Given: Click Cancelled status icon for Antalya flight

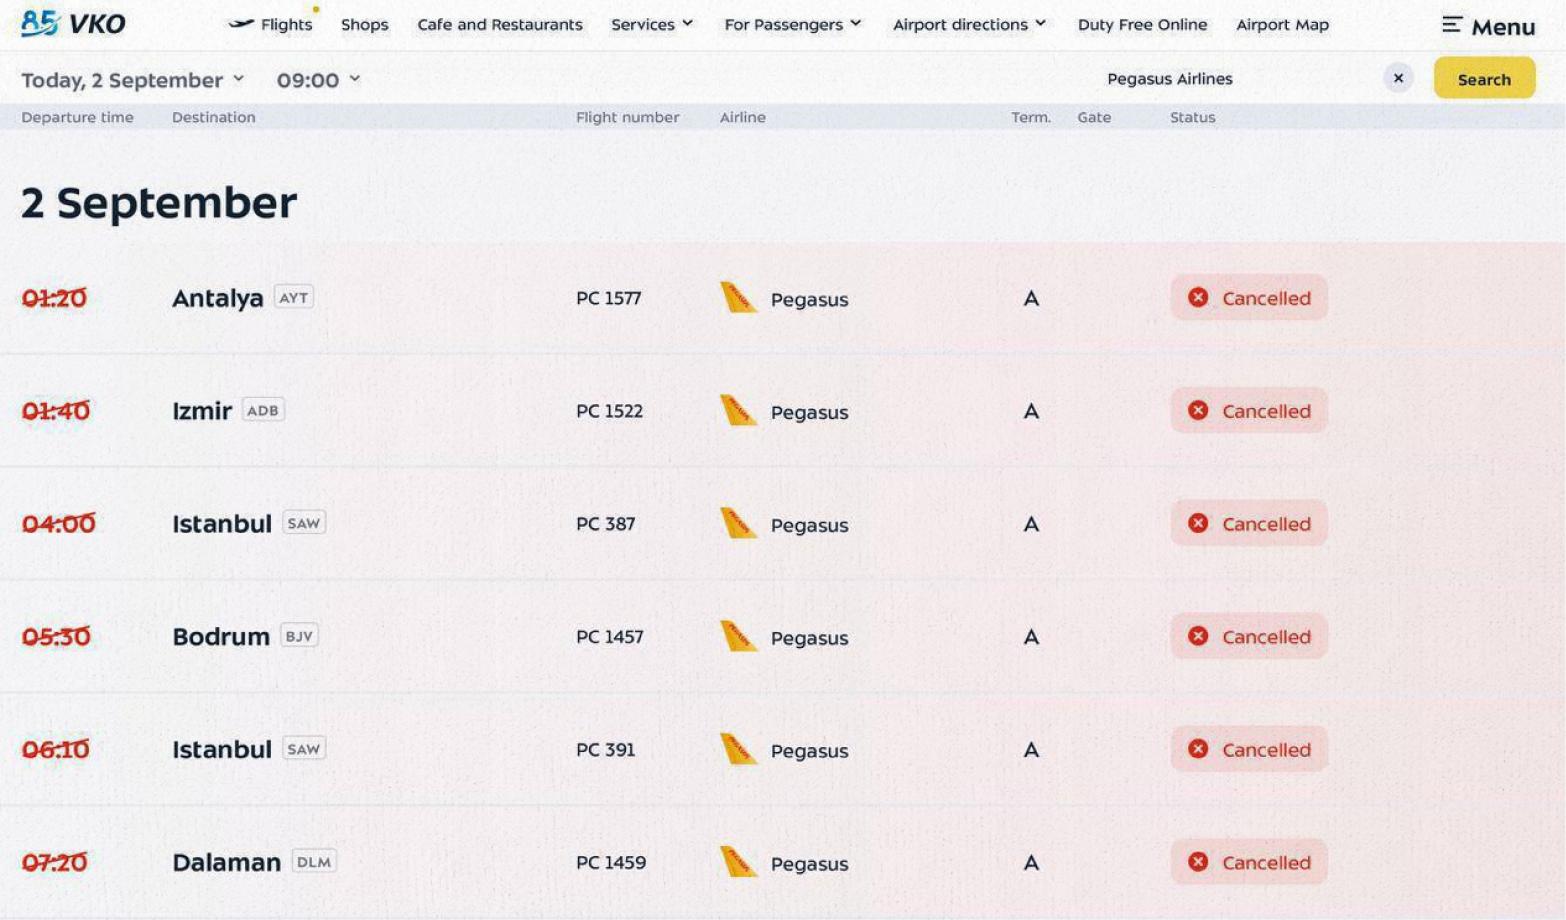Looking at the screenshot, I should coord(1198,297).
